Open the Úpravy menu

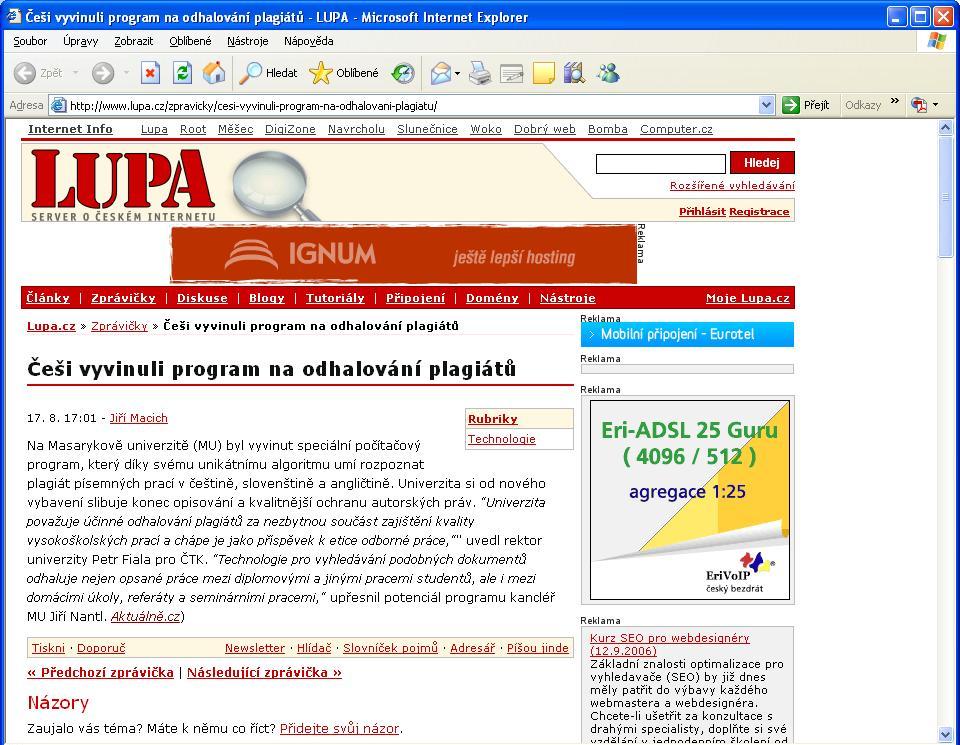pos(80,41)
